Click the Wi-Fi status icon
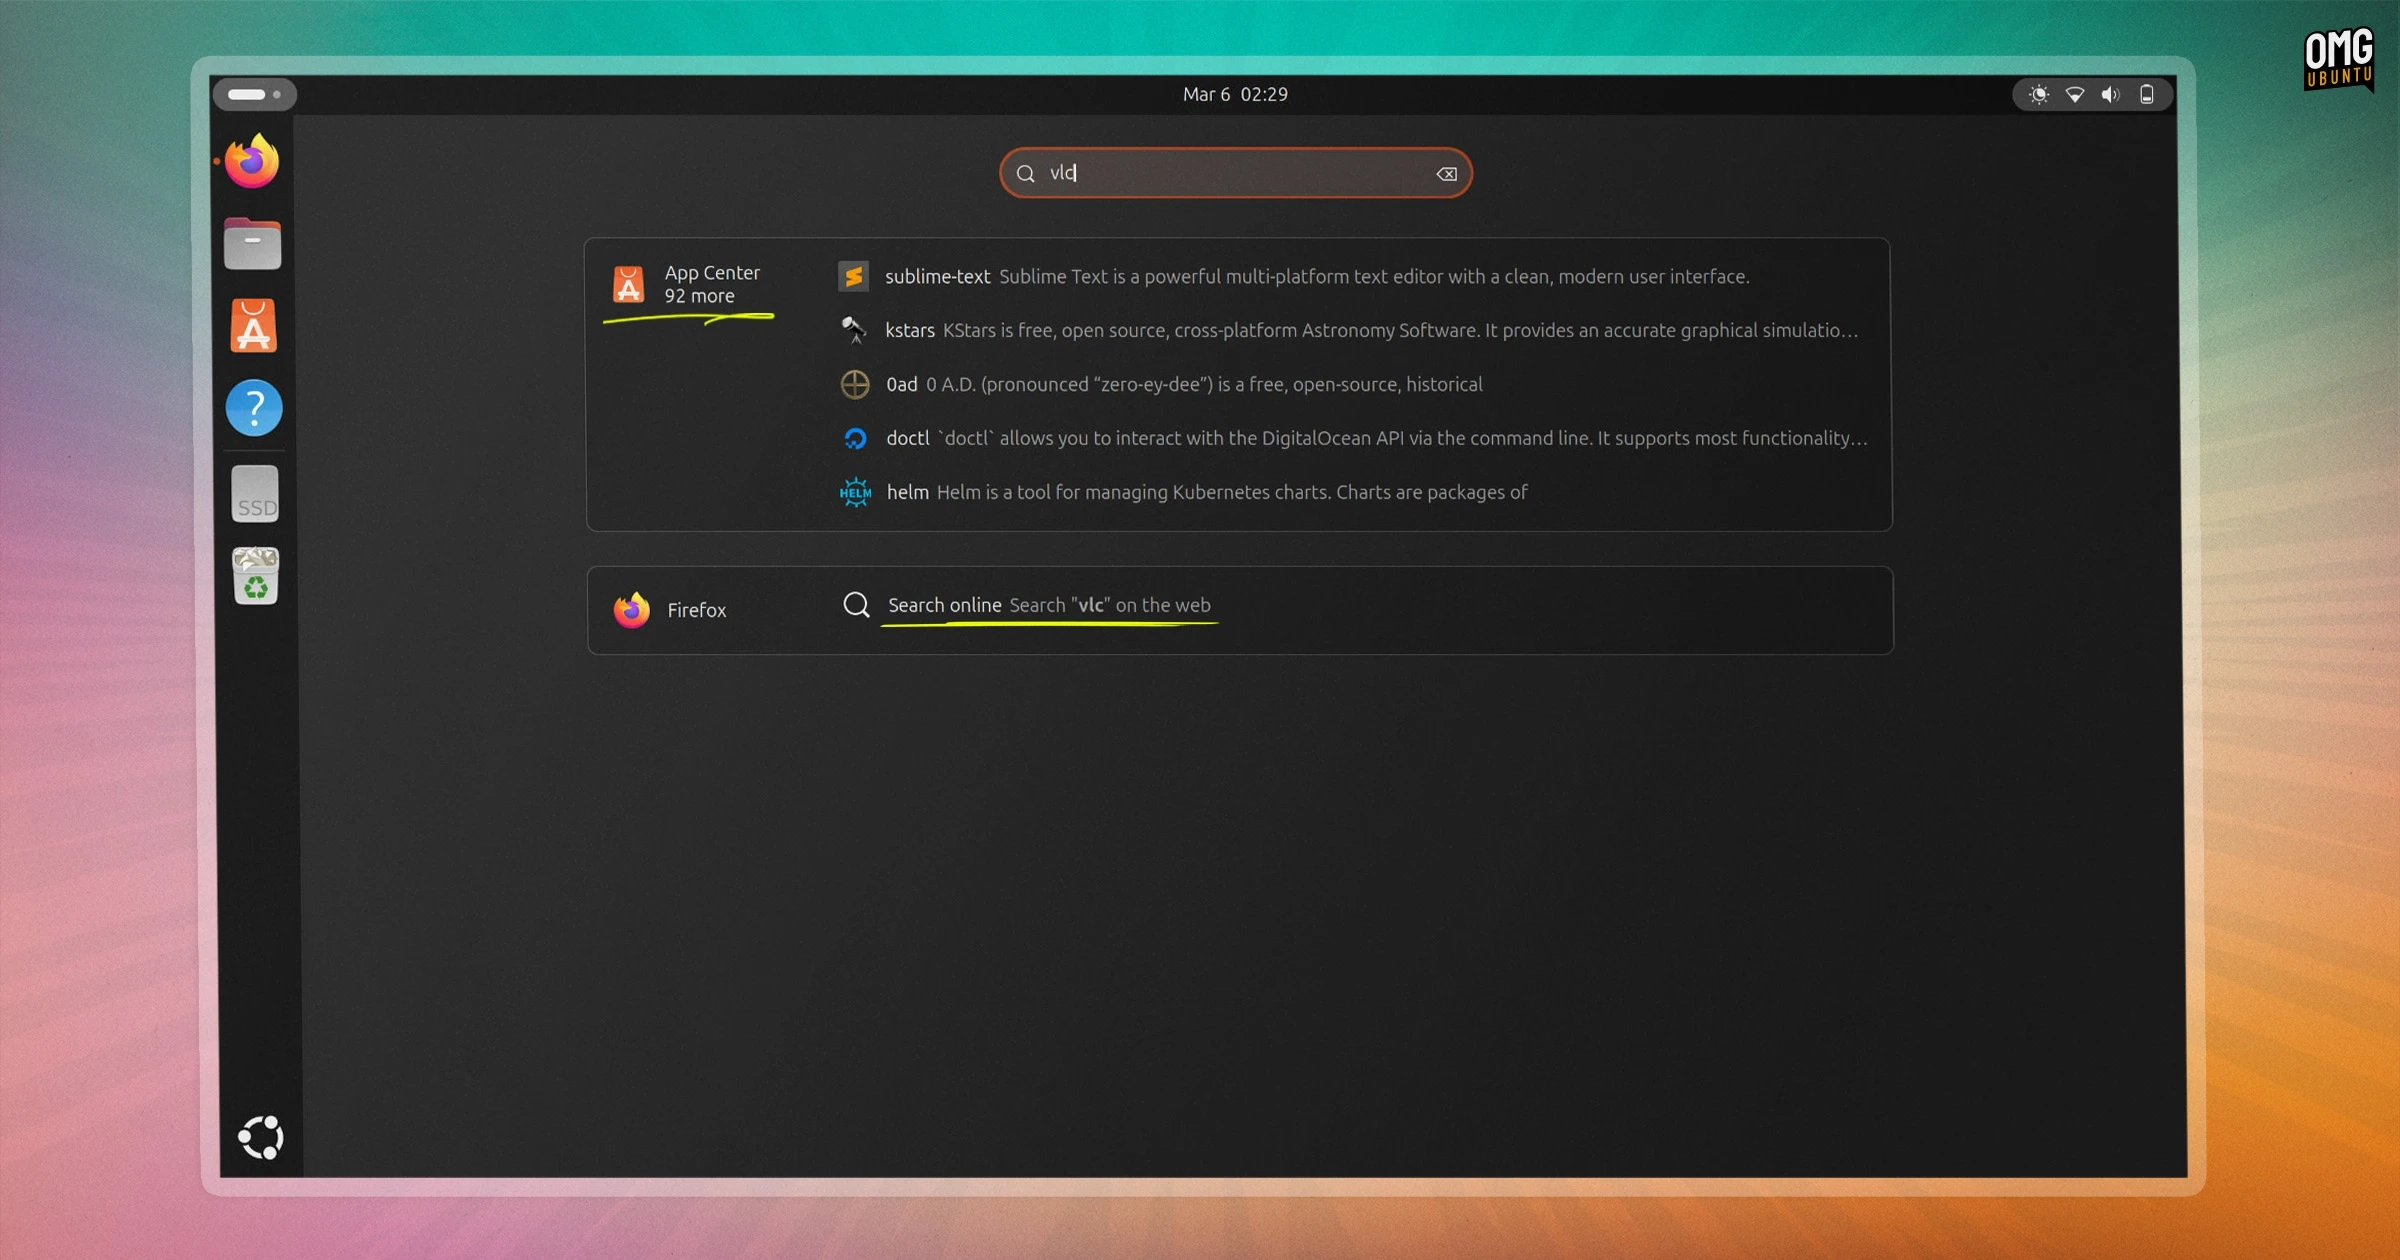This screenshot has width=2400, height=1260. pyautogui.click(x=2074, y=93)
